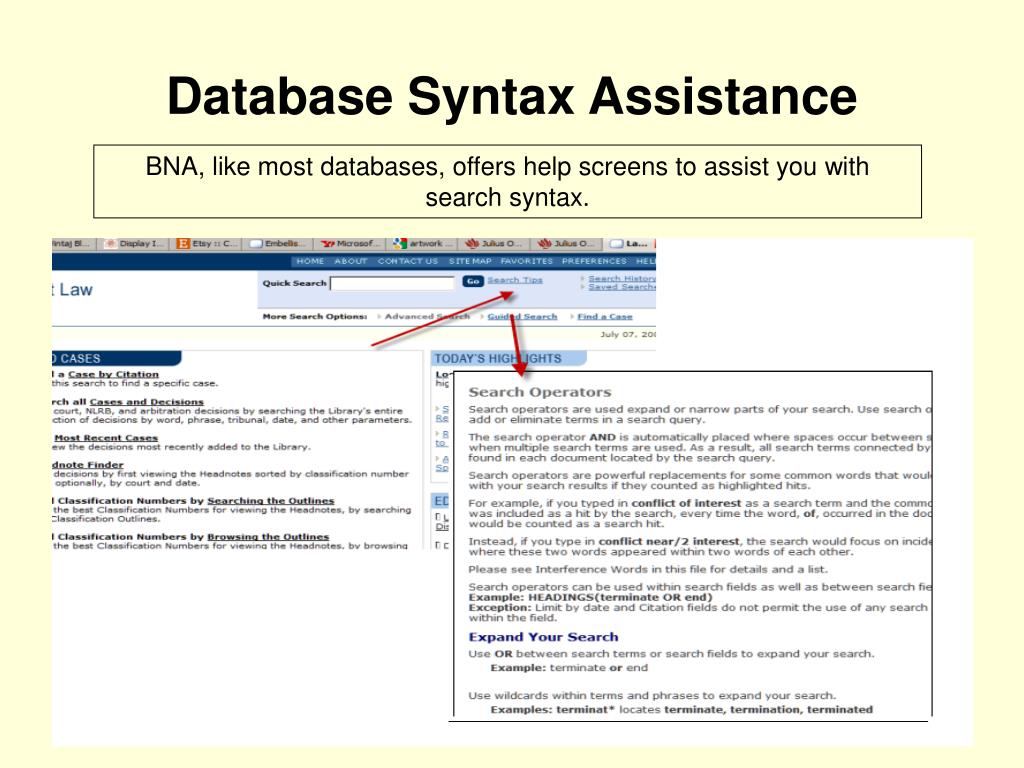This screenshot has width=1024, height=768.
Task: Click the Yahoo icon on Microsof... tab
Action: click(328, 244)
